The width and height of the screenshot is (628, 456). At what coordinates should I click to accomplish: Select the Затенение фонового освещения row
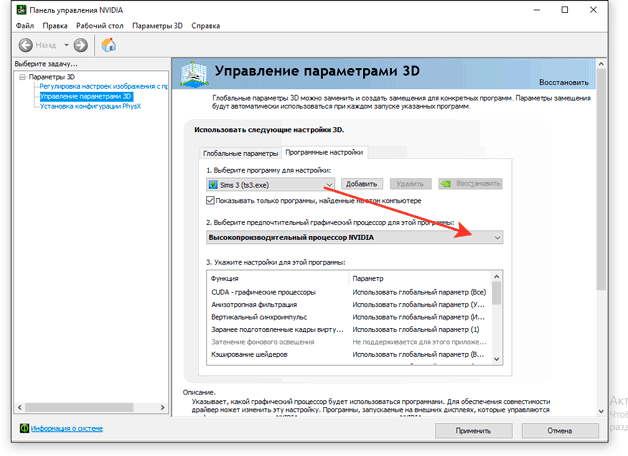coord(348,342)
